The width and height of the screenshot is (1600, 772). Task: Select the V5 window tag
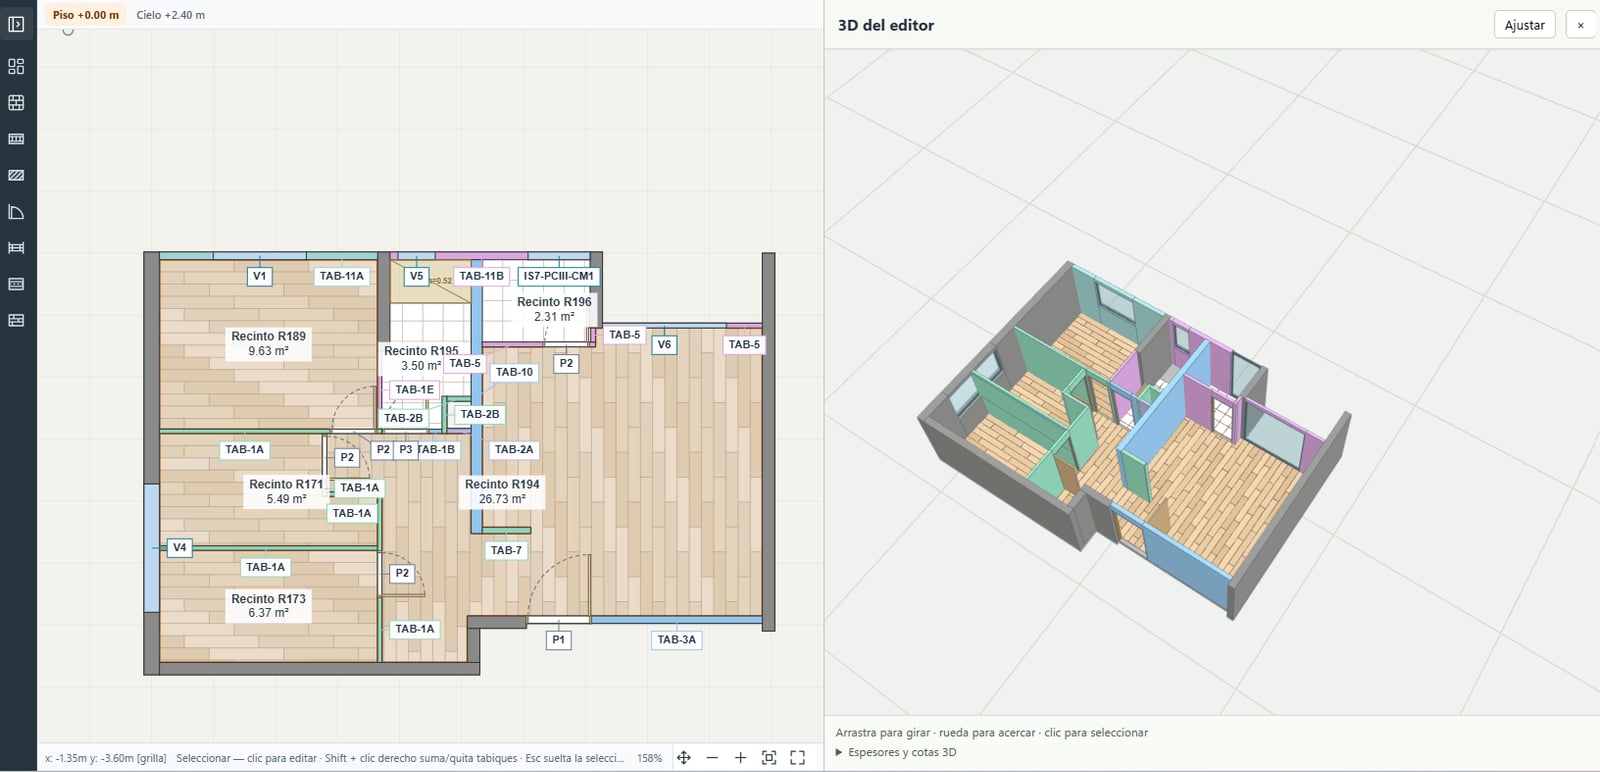(x=417, y=276)
